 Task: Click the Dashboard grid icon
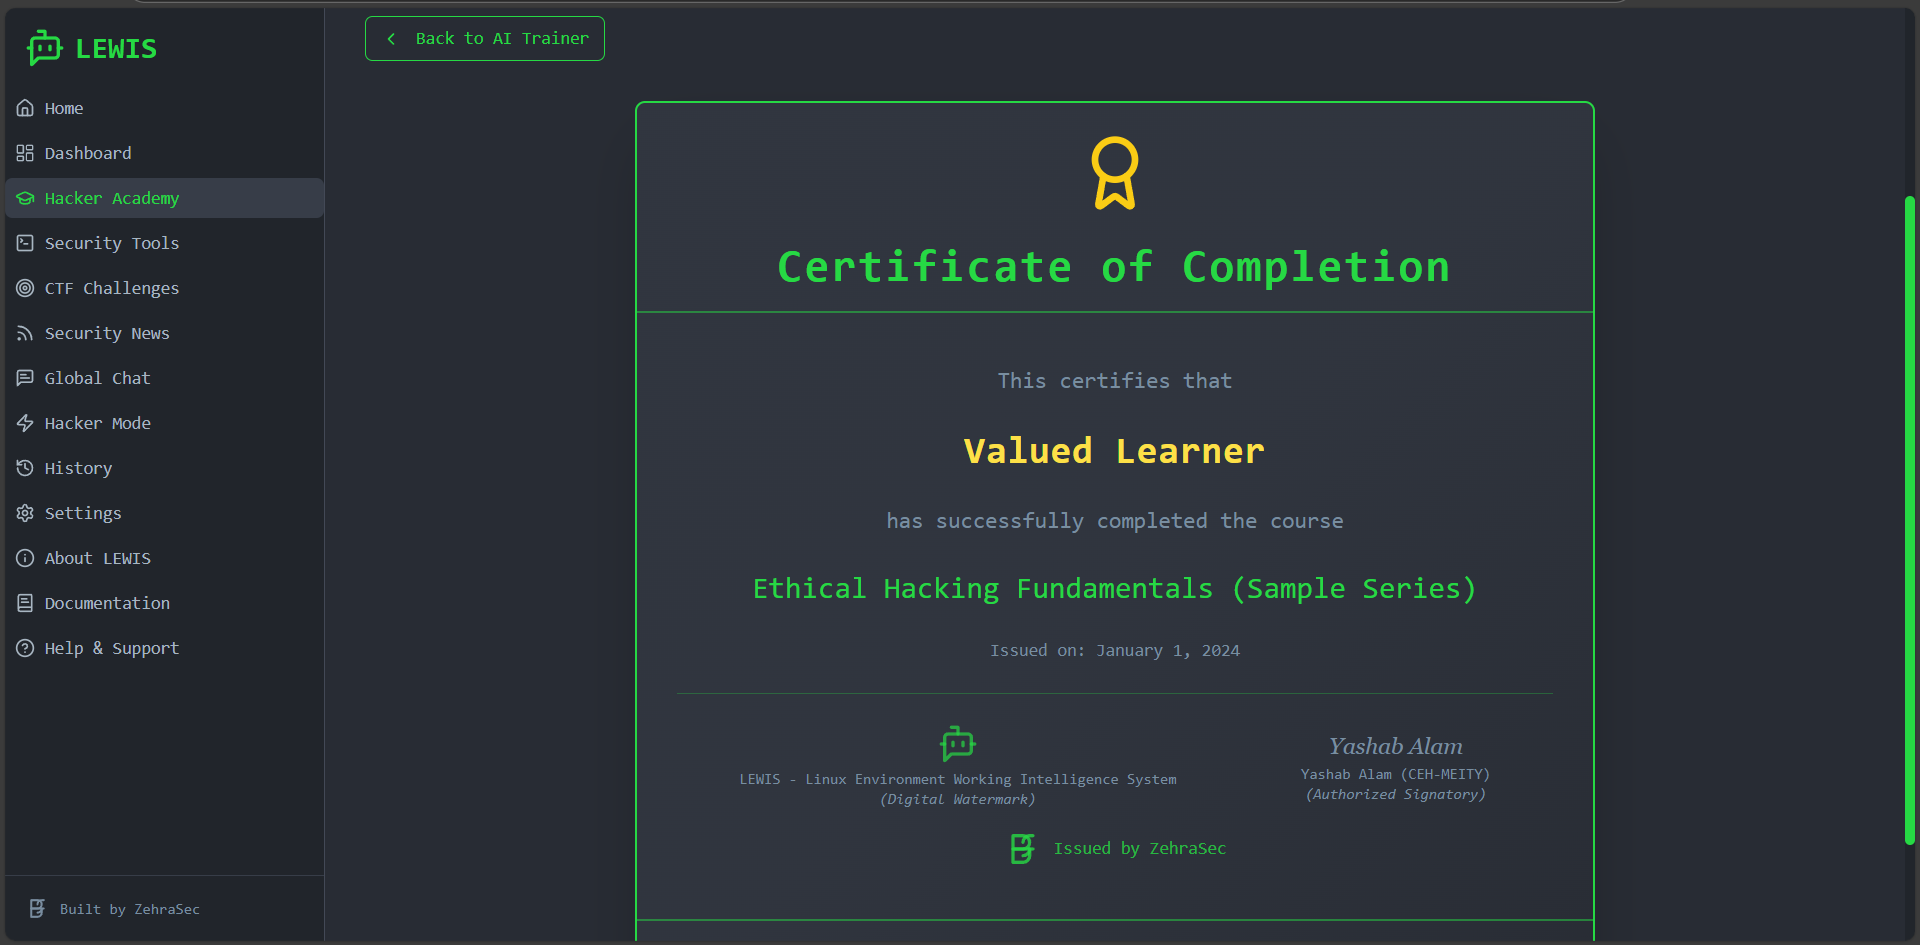click(25, 153)
